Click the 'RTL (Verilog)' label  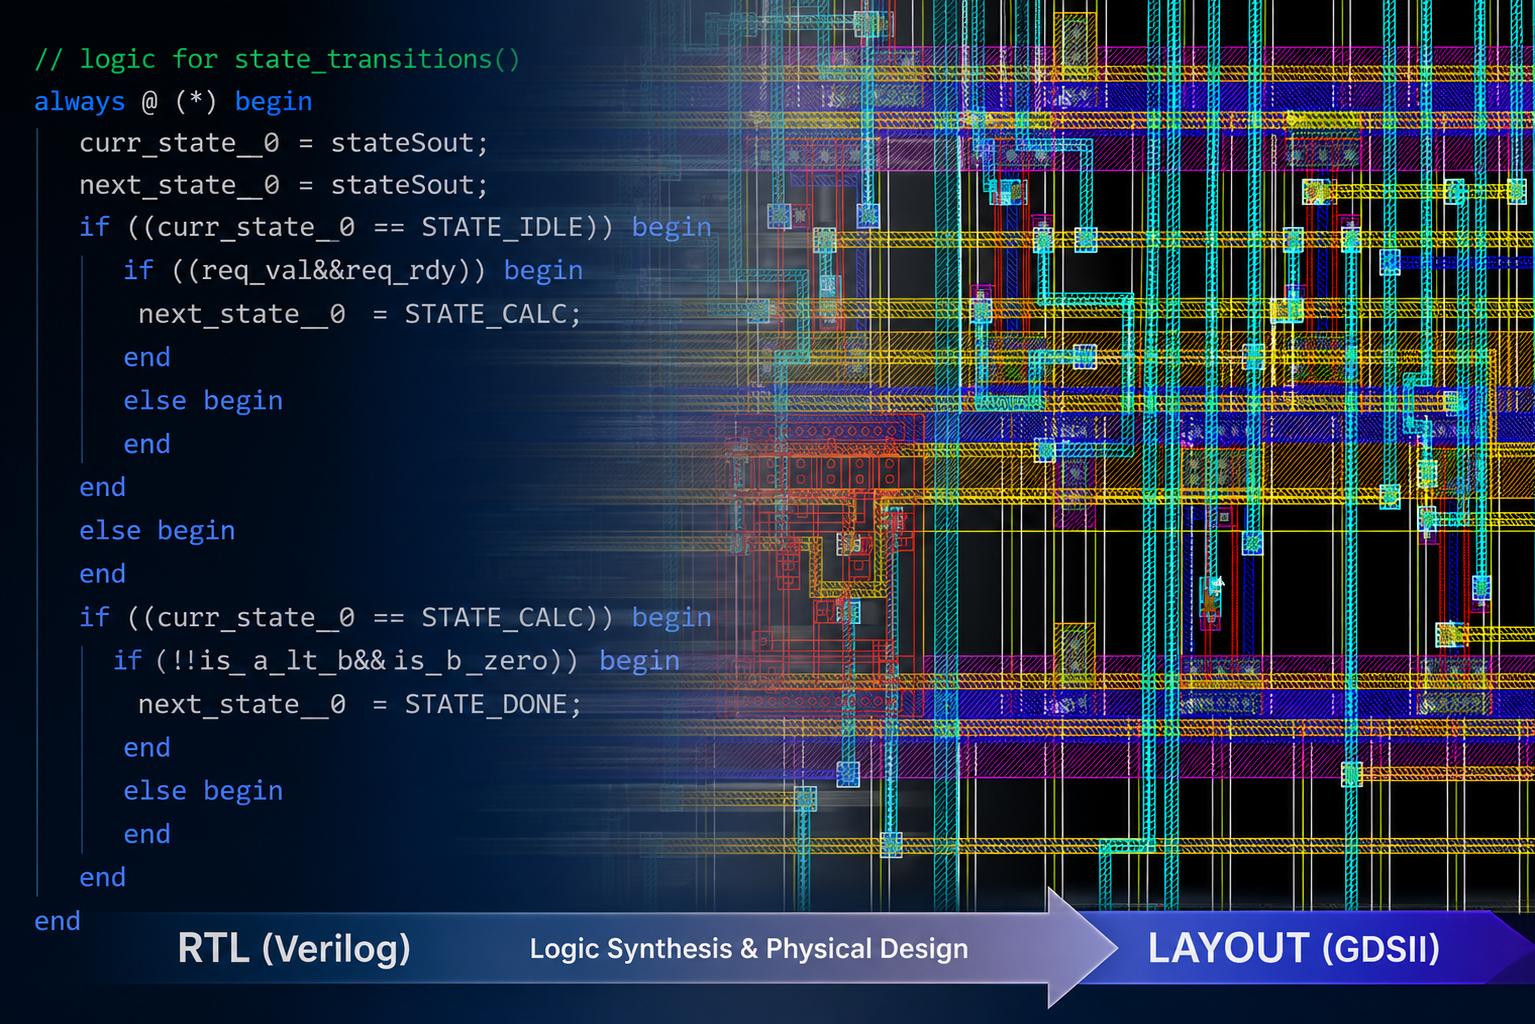[294, 949]
